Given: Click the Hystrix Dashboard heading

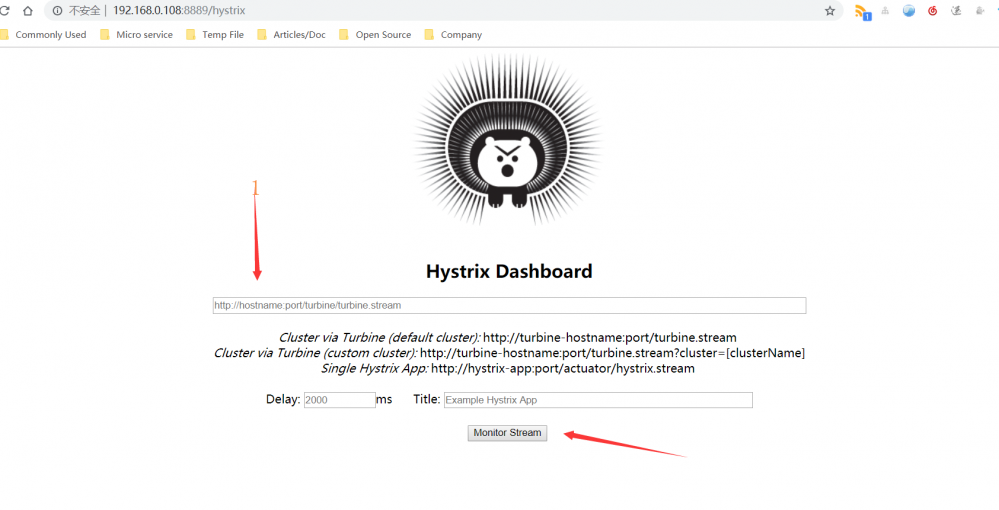Looking at the screenshot, I should pyautogui.click(x=509, y=272).
